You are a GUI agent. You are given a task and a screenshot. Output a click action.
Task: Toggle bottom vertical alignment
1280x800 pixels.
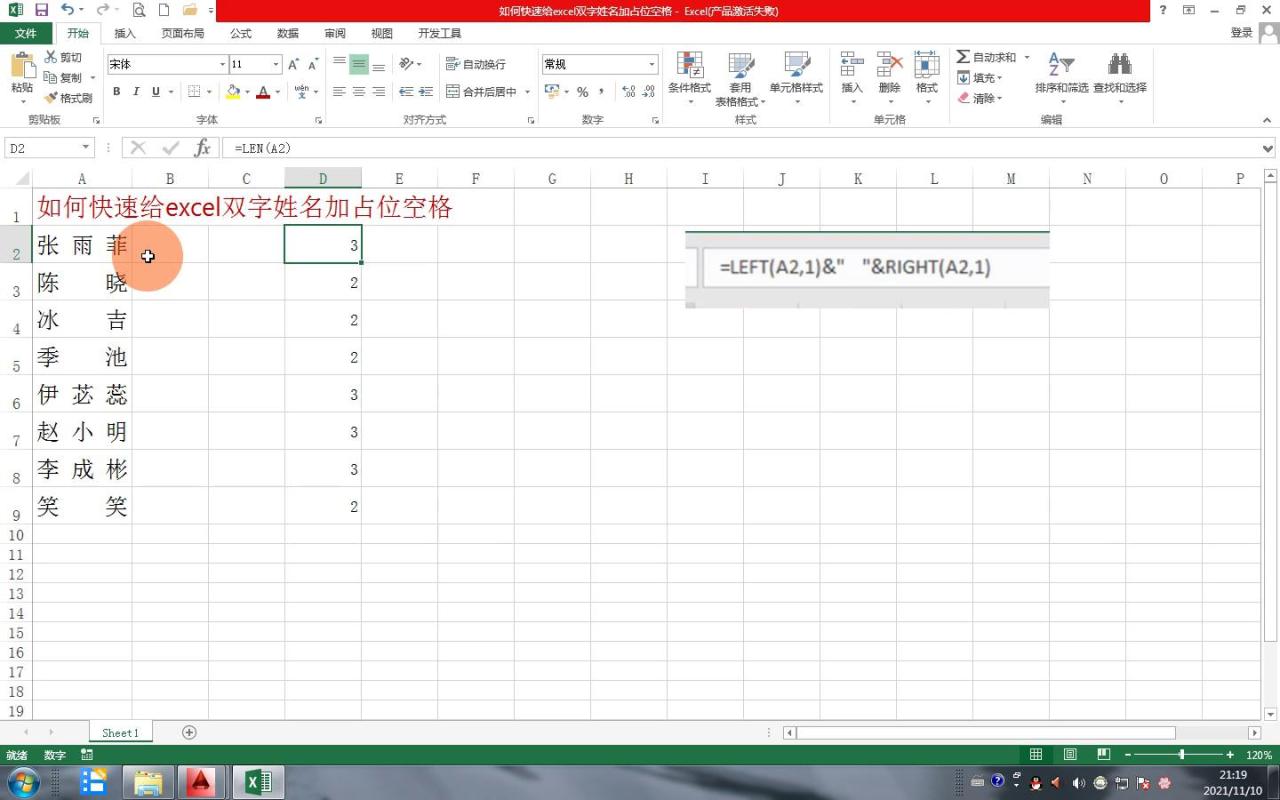pyautogui.click(x=379, y=64)
